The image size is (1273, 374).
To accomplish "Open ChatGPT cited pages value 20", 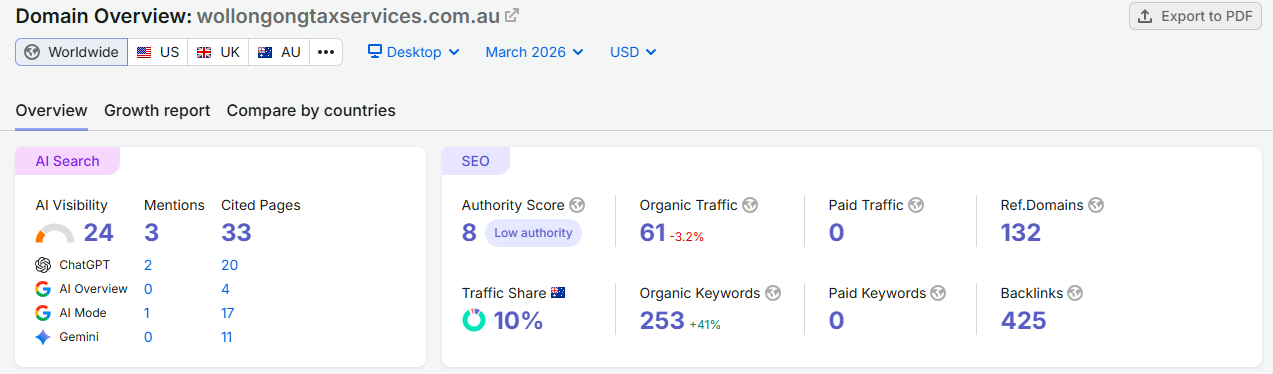I will click(x=229, y=265).
